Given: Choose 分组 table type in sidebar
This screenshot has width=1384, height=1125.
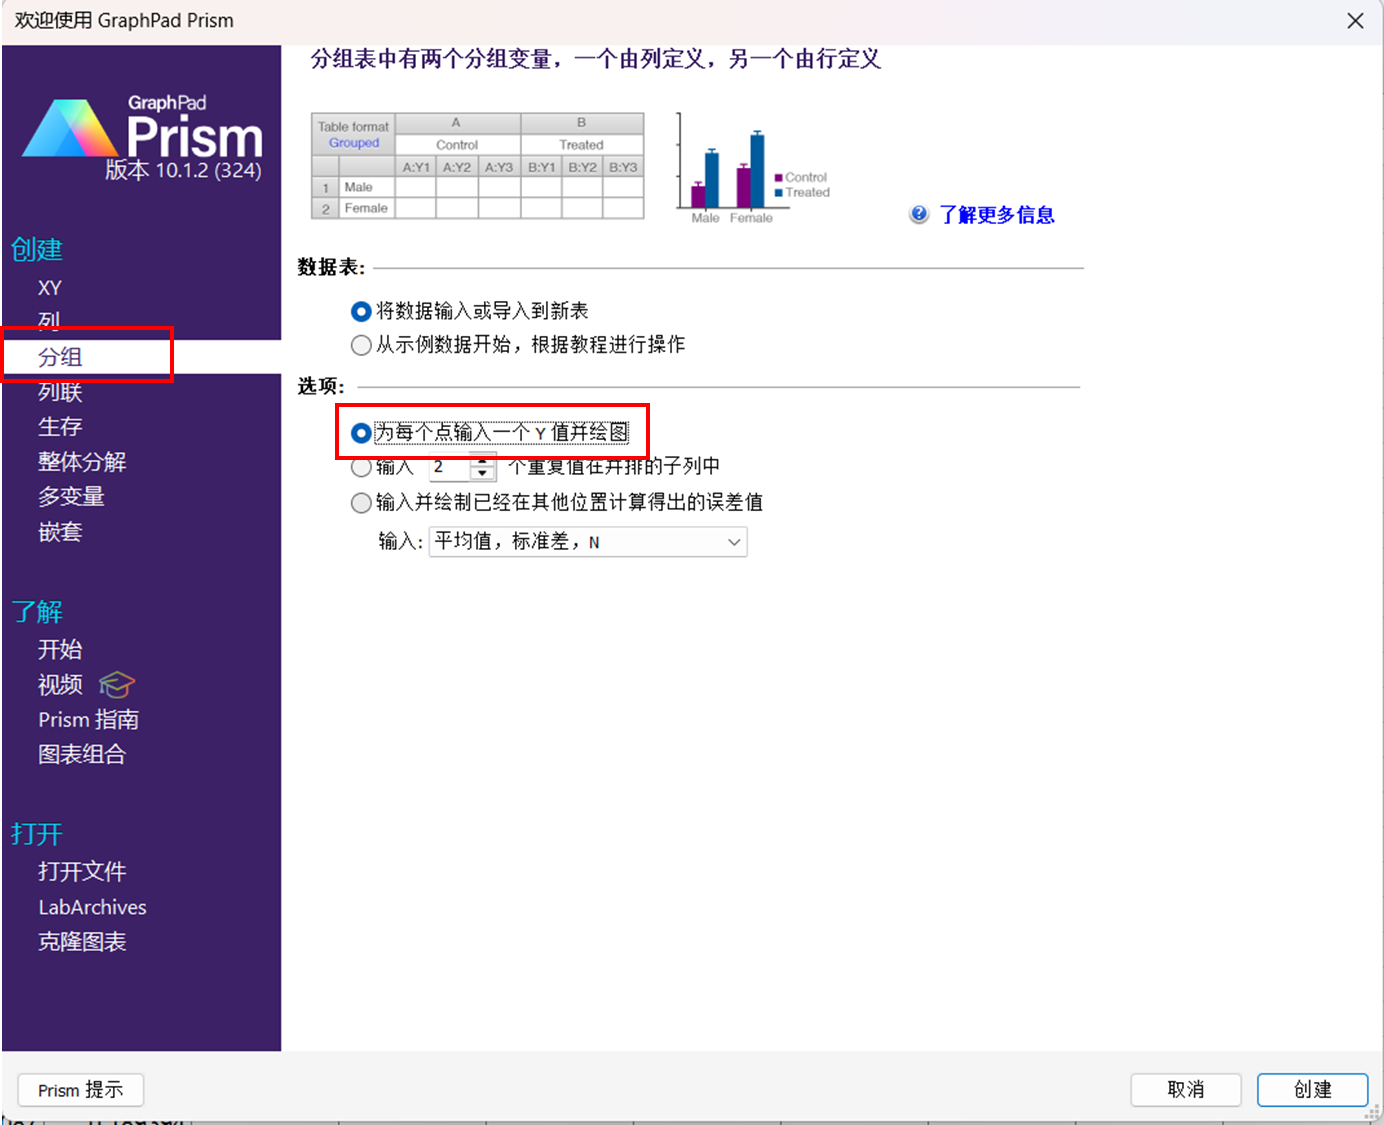Looking at the screenshot, I should pyautogui.click(x=60, y=357).
